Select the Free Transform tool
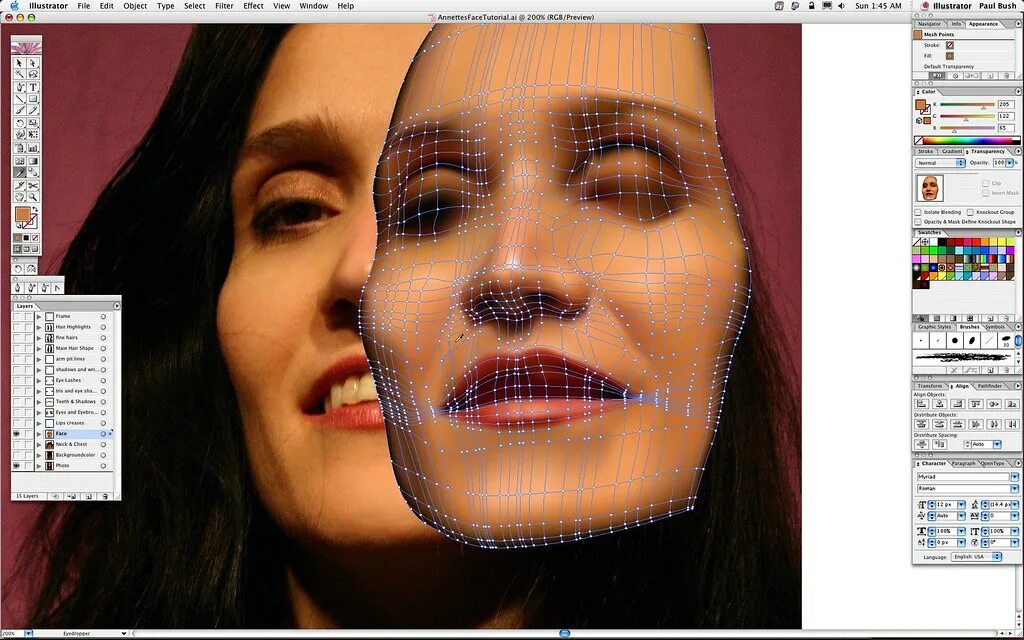 [33, 135]
